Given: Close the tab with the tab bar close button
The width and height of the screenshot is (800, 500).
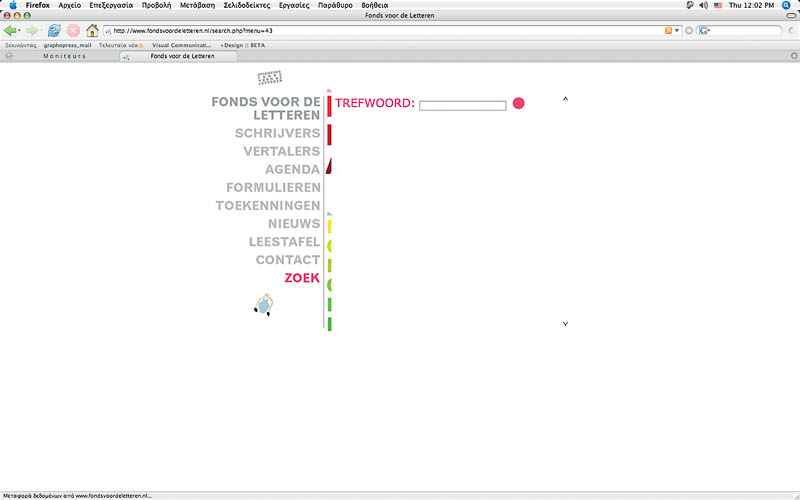Looking at the screenshot, I should pyautogui.click(x=794, y=56).
